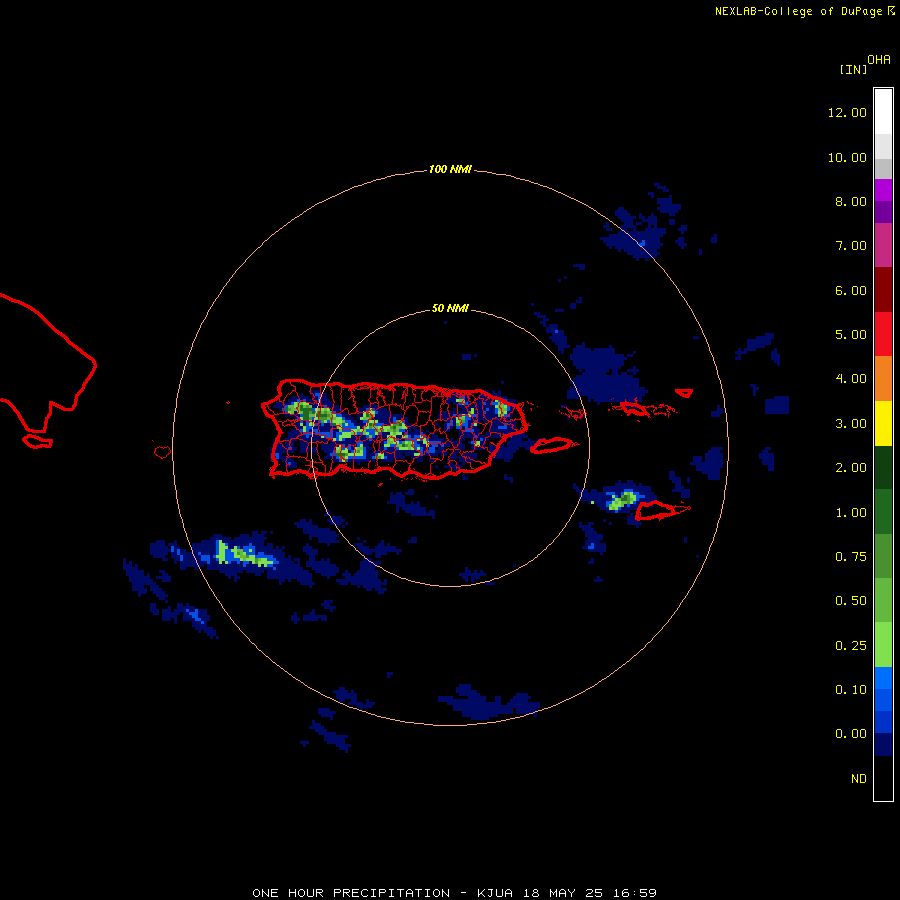Click the 7.00 legend value
Screen dimensions: 900x900
[851, 246]
